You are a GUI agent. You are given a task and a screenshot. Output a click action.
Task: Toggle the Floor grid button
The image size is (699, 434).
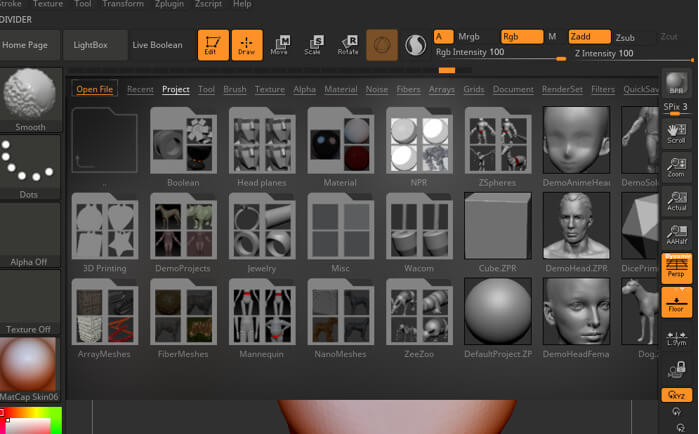(x=676, y=301)
